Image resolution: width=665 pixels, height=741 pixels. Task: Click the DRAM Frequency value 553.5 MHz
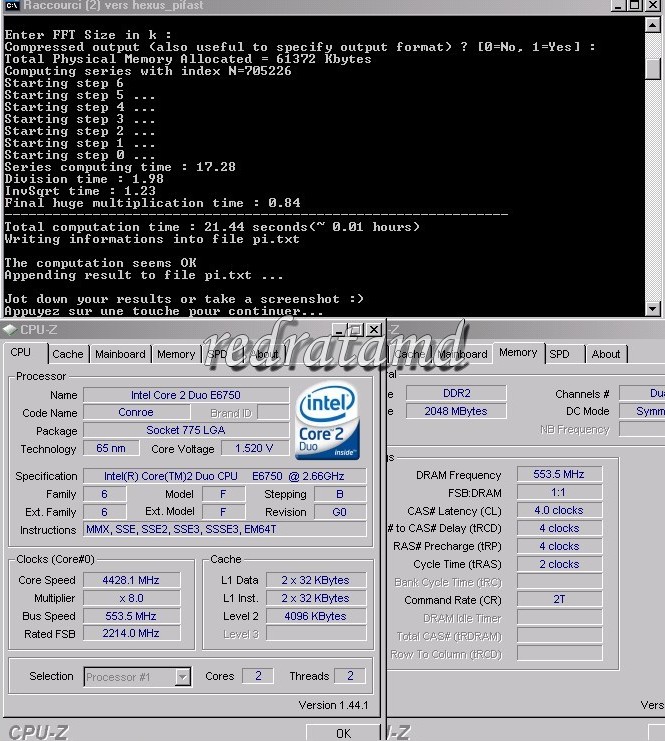pyautogui.click(x=560, y=474)
